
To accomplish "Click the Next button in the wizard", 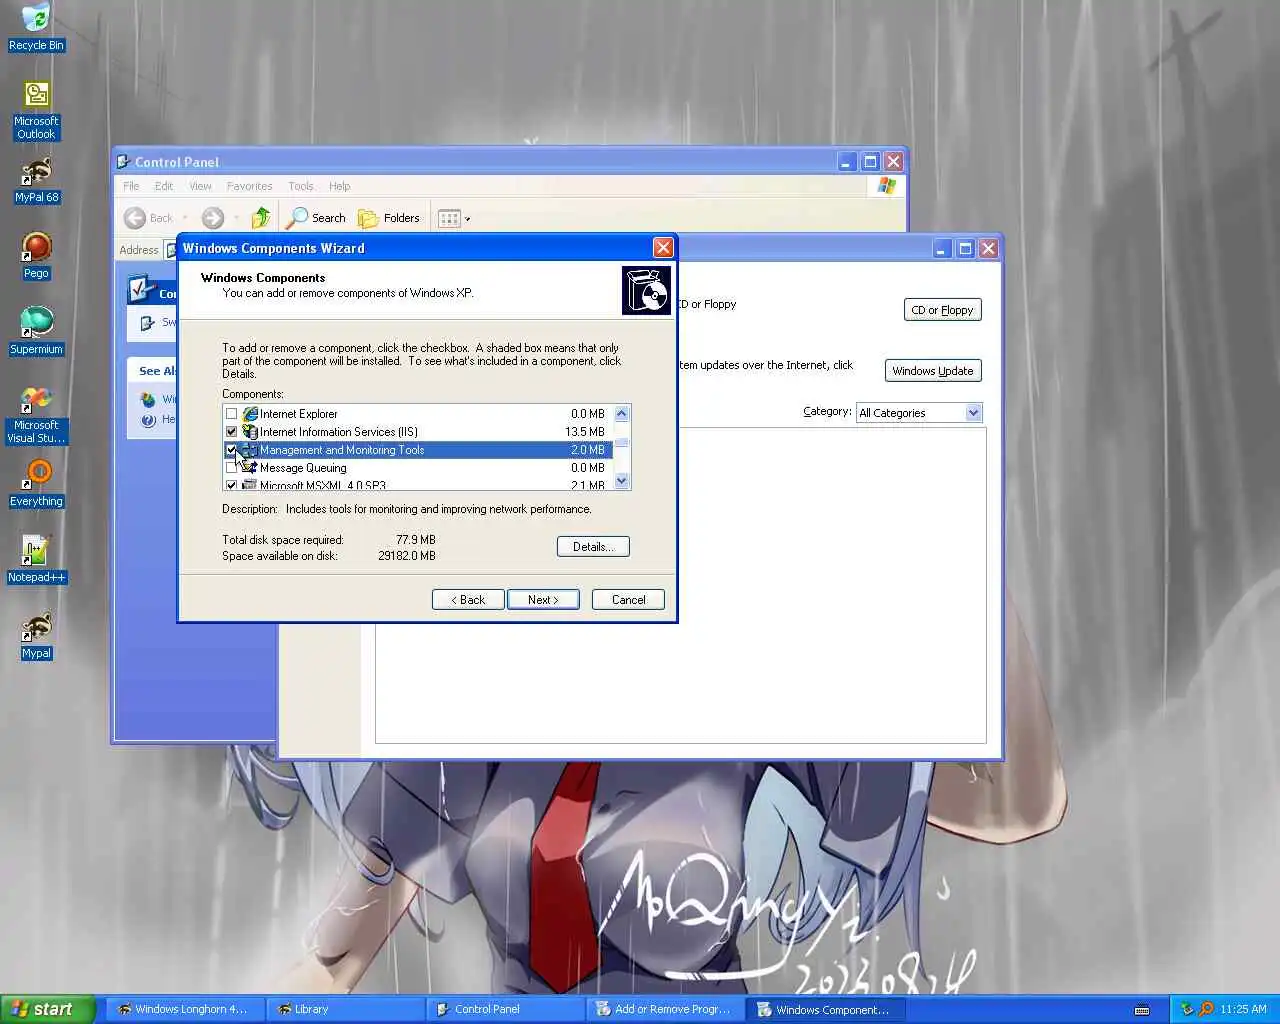I will point(543,599).
